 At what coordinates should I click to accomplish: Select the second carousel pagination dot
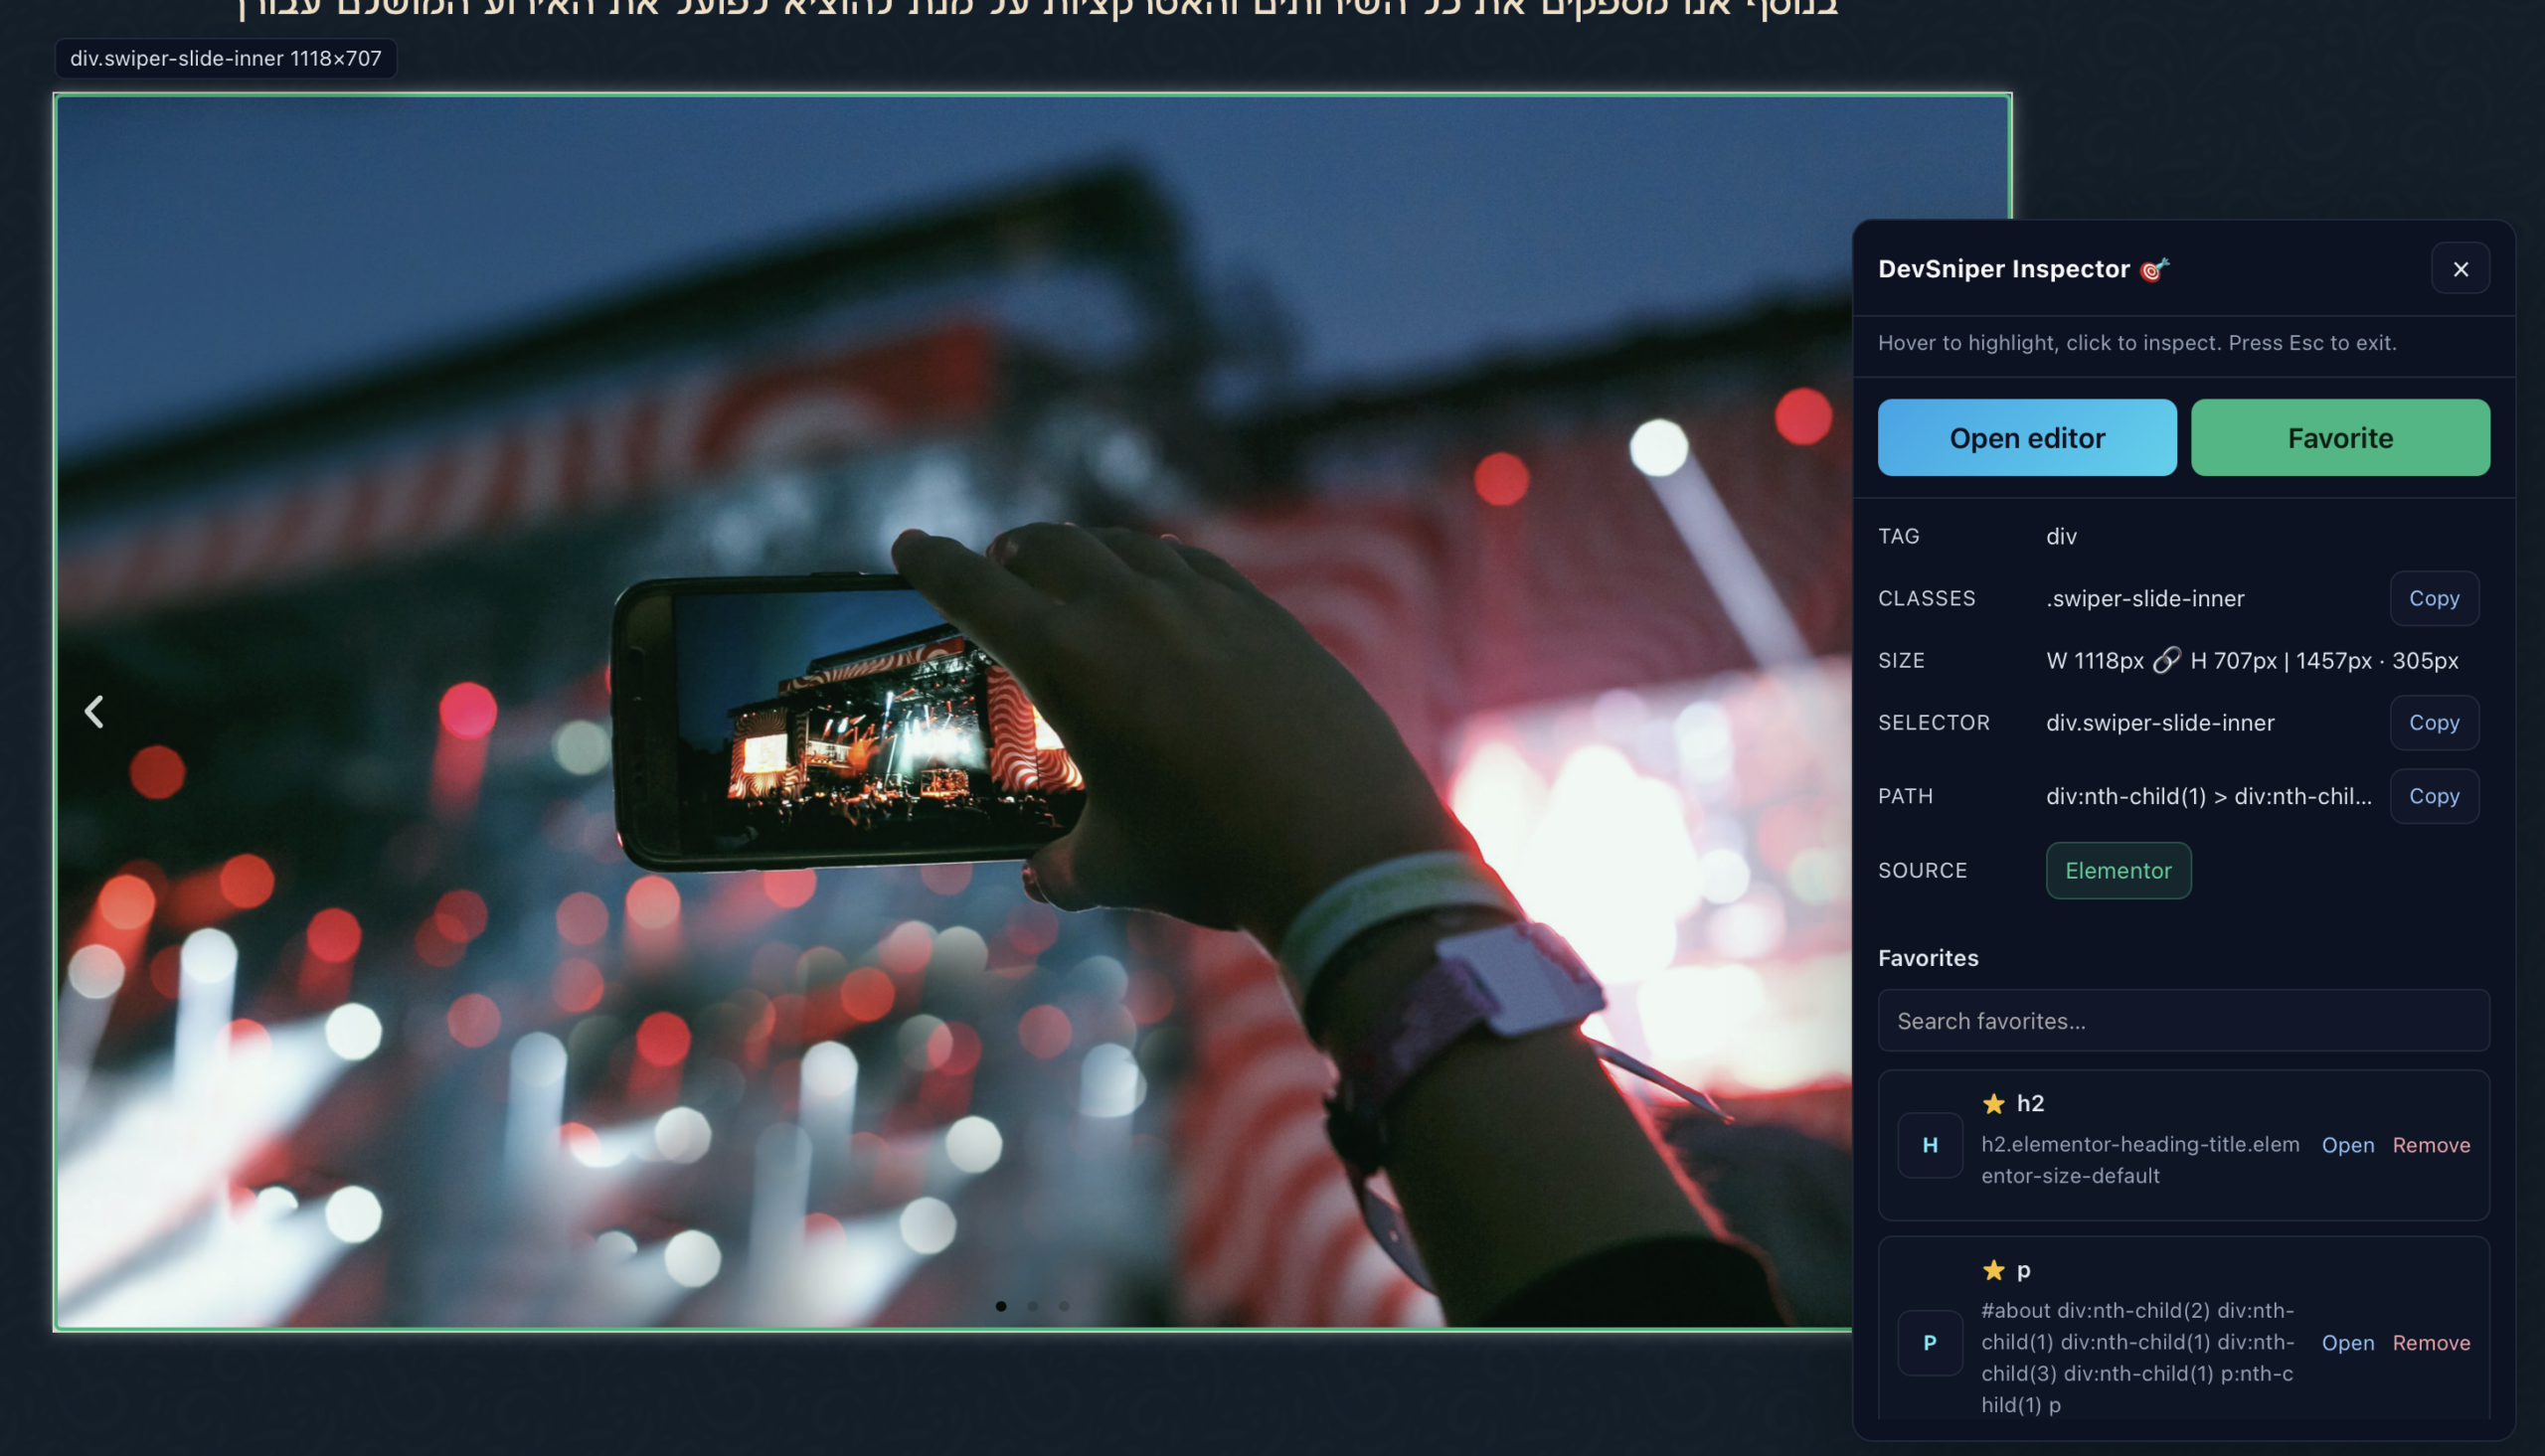click(x=1032, y=1306)
